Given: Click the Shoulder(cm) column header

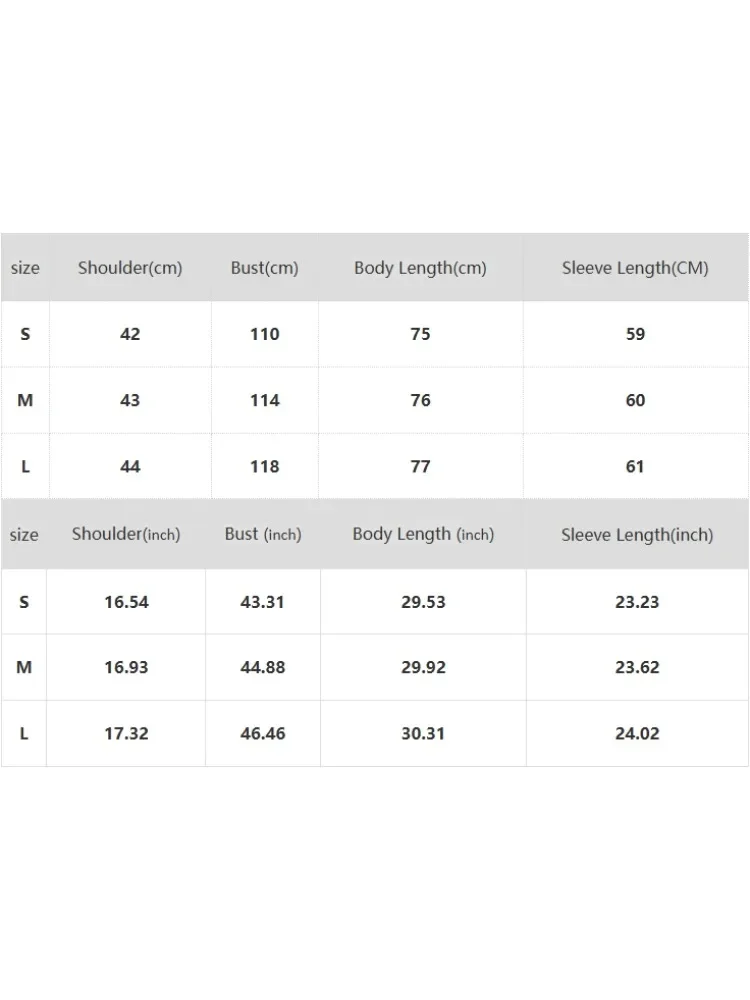Looking at the screenshot, I should [x=130, y=268].
